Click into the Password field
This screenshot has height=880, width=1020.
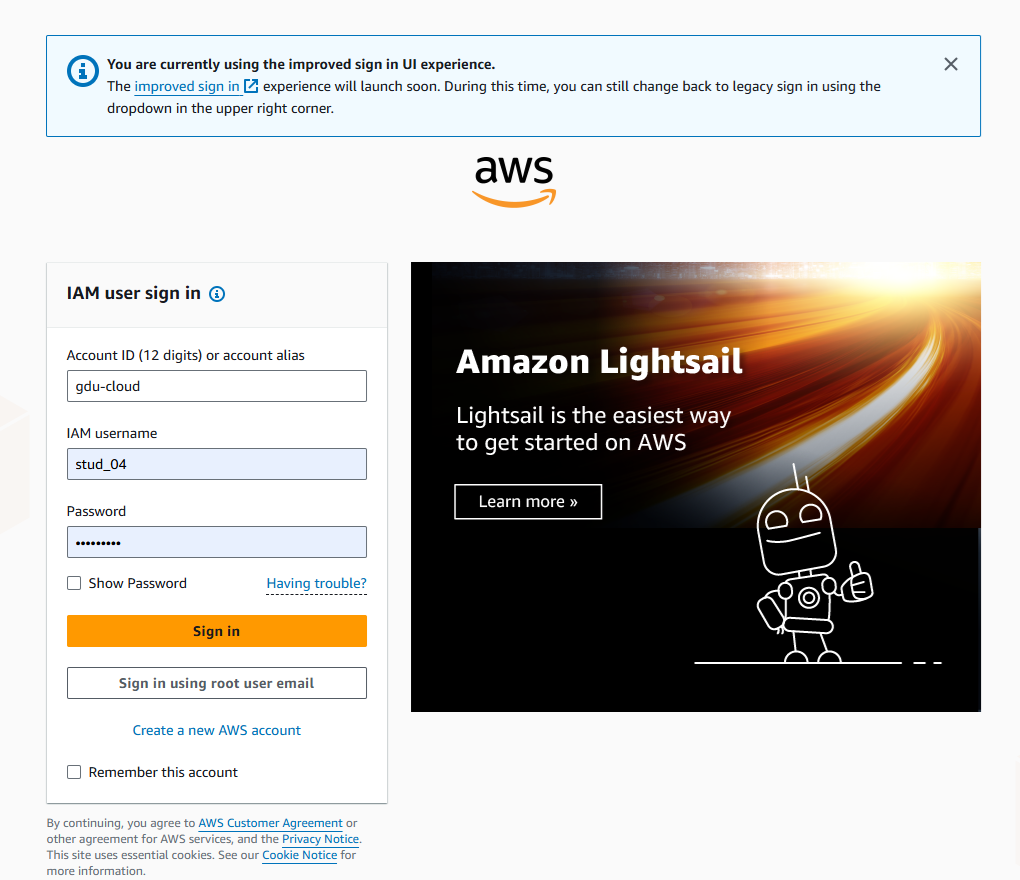point(217,542)
